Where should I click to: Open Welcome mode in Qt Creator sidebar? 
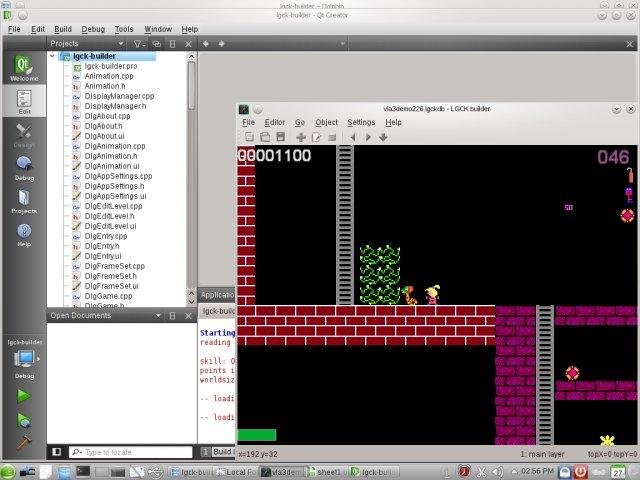coord(24,68)
